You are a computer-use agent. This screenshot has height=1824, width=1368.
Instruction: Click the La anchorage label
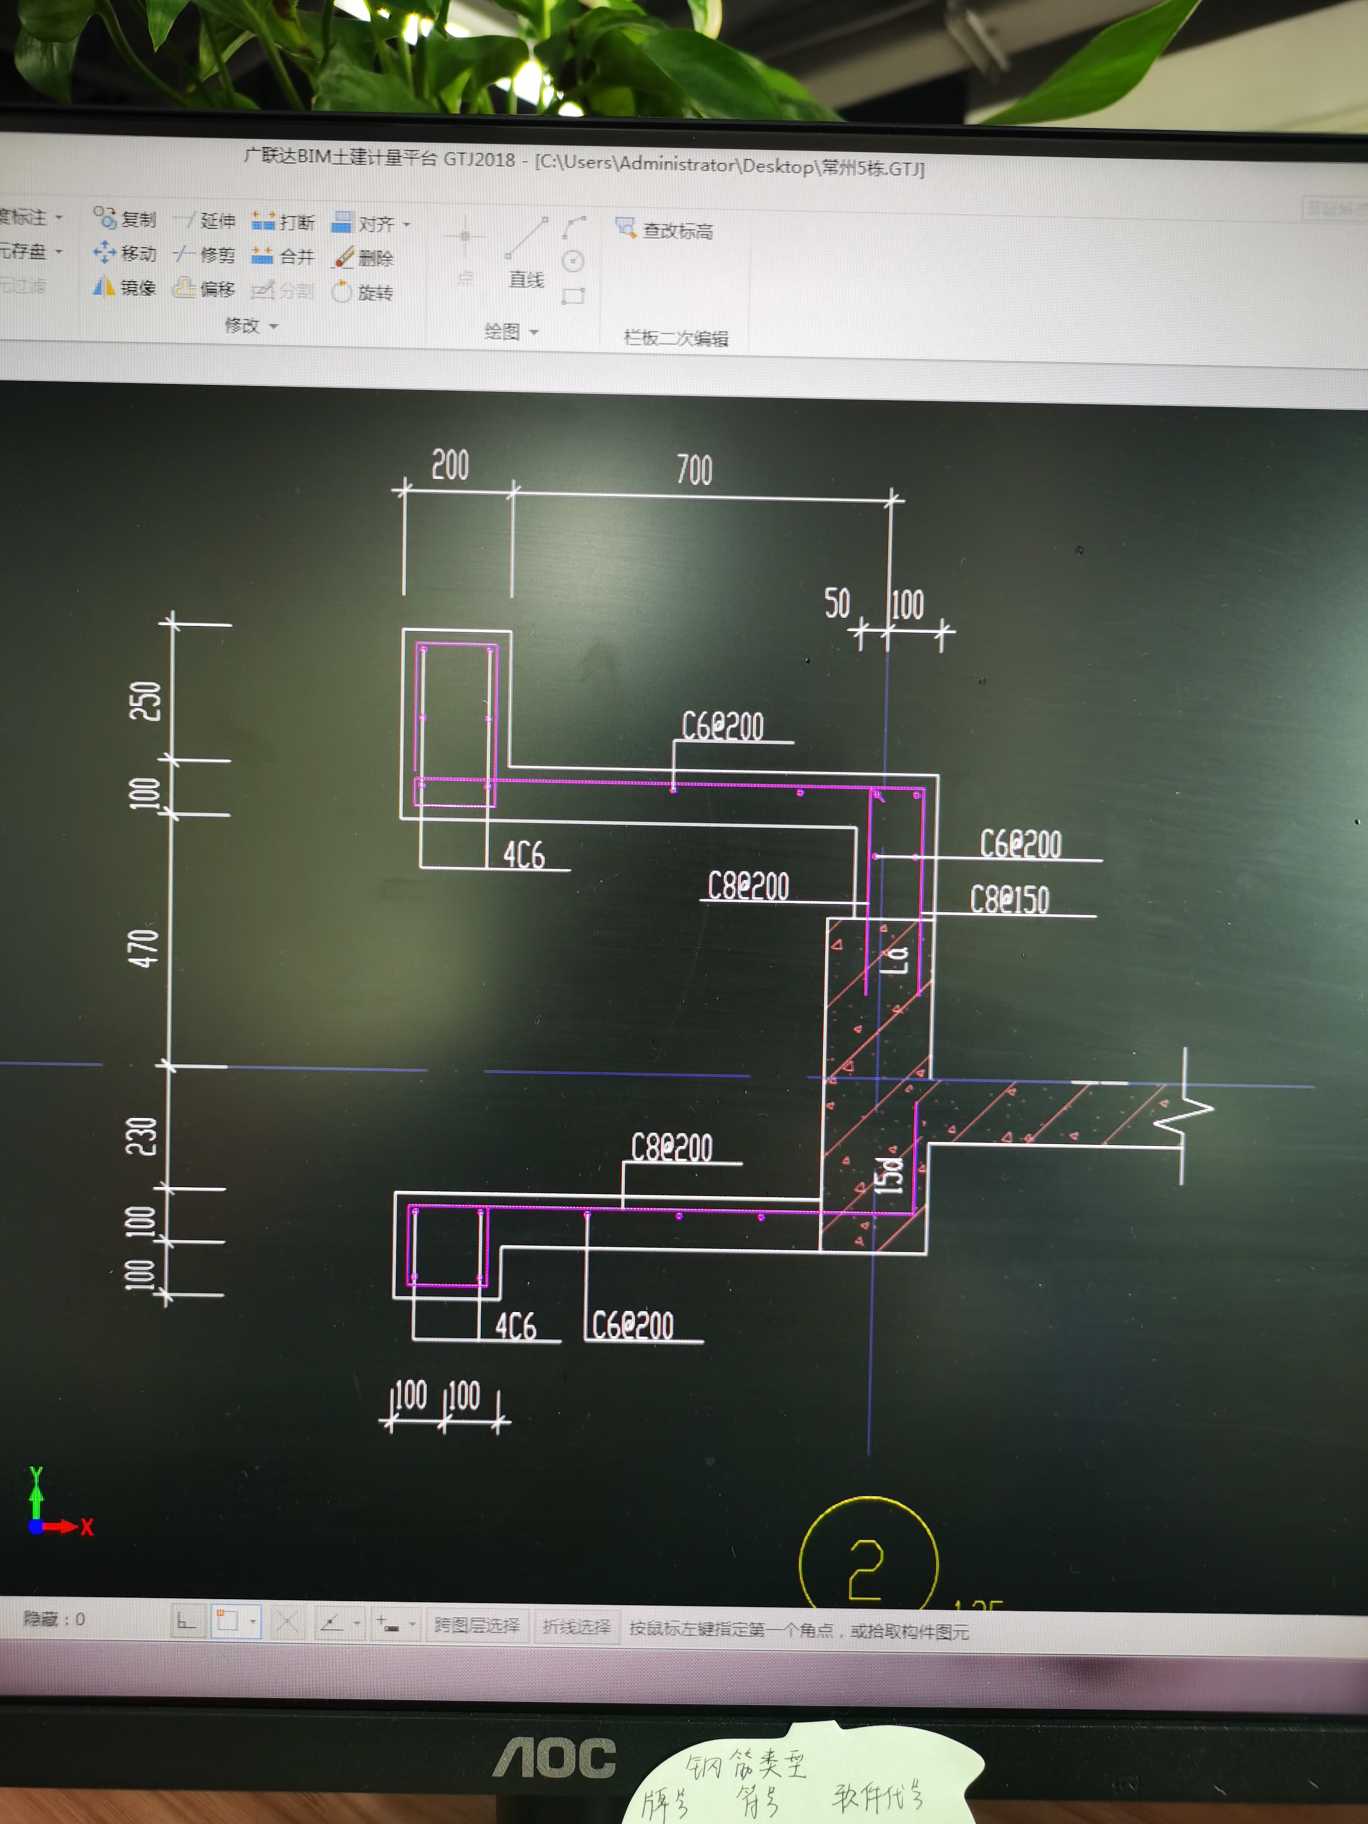click(x=896, y=959)
